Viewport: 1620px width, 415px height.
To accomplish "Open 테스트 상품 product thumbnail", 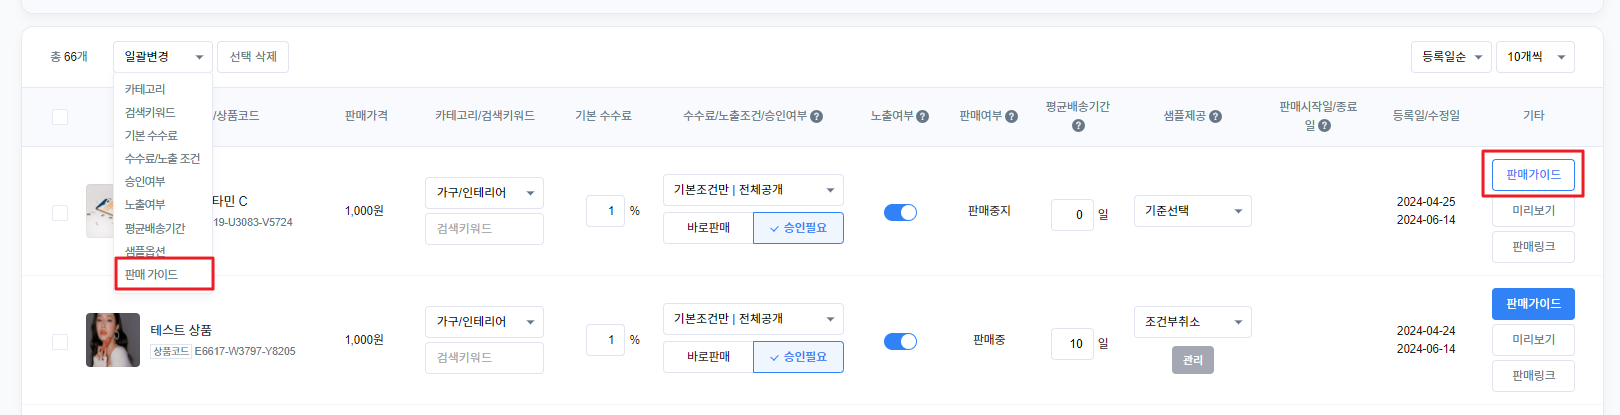I will coord(113,340).
